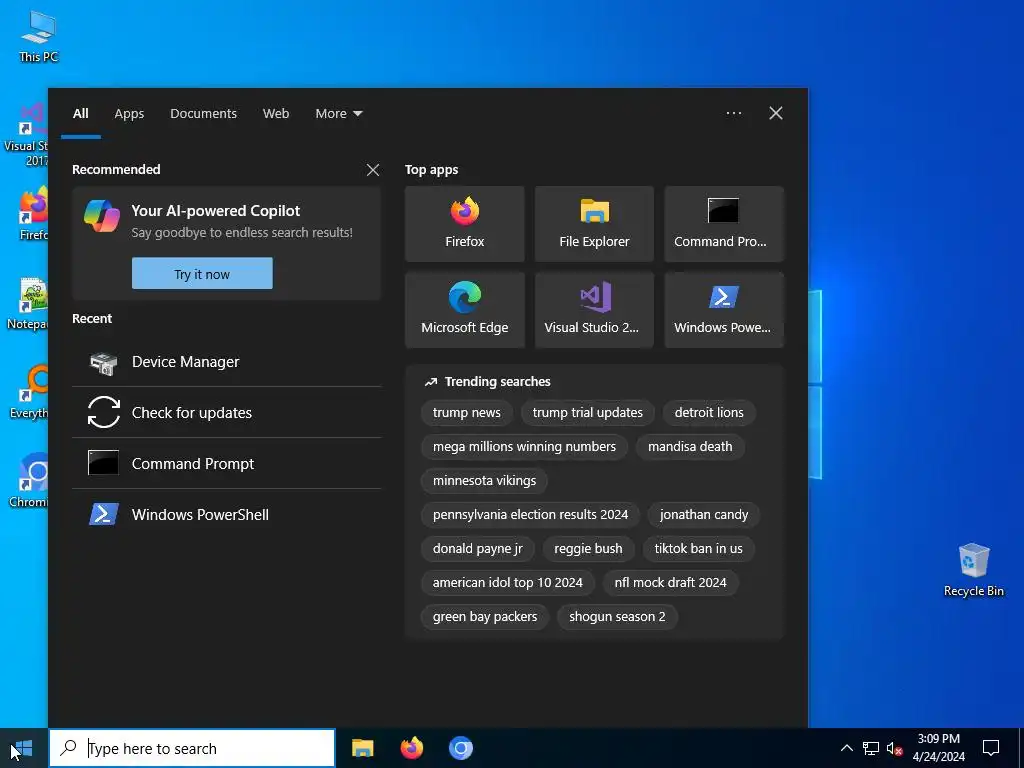The width and height of the screenshot is (1024, 768).
Task: Open Chromium from the taskbar
Action: click(460, 748)
